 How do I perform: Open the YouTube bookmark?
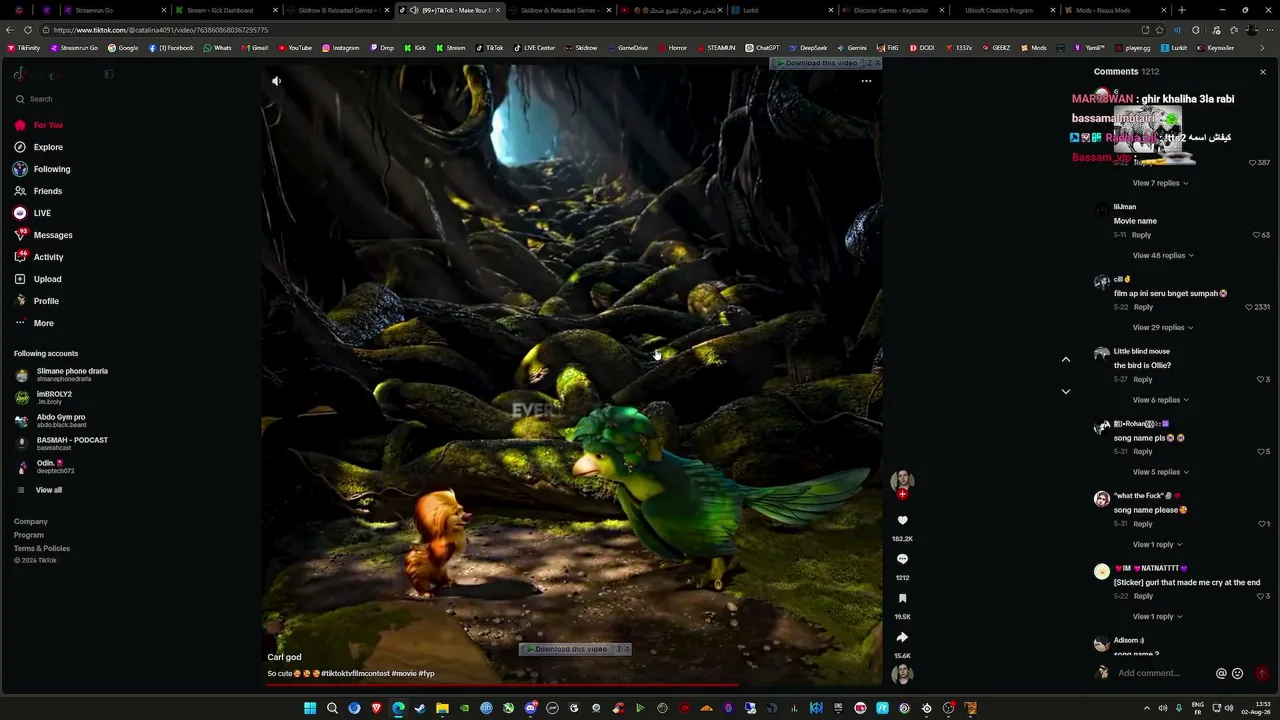coord(295,48)
